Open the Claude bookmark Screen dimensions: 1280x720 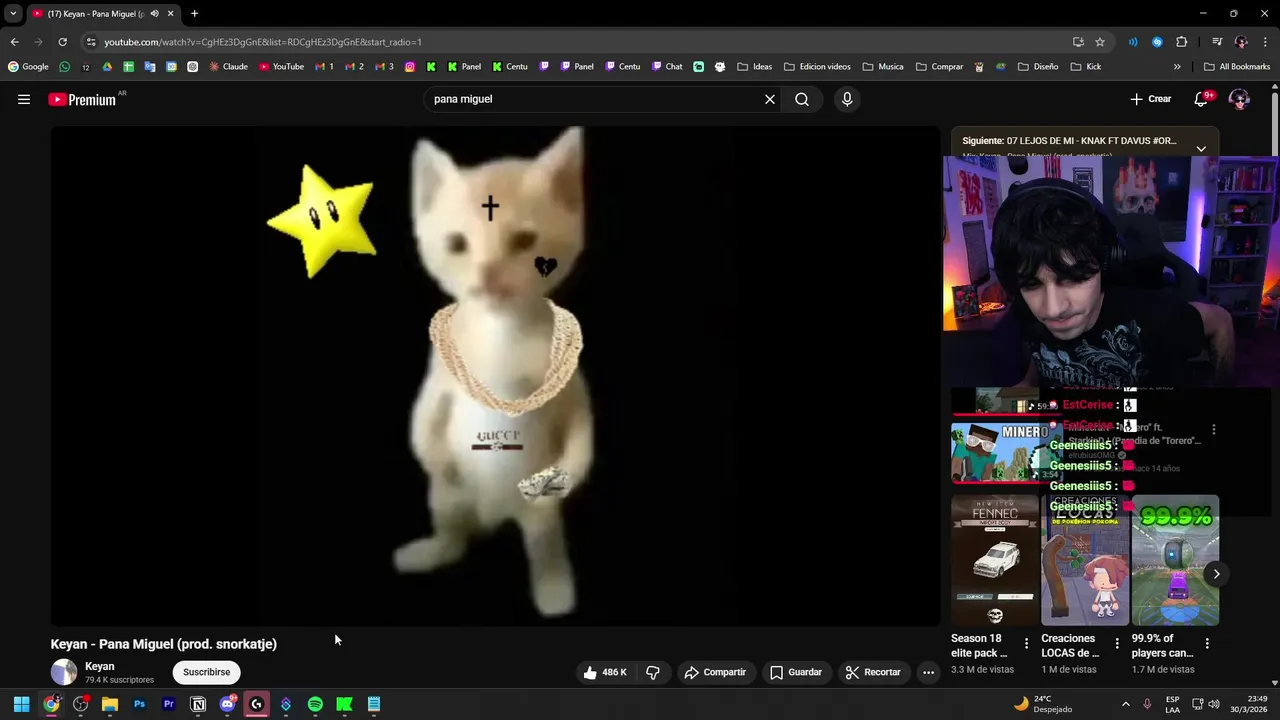click(x=229, y=67)
